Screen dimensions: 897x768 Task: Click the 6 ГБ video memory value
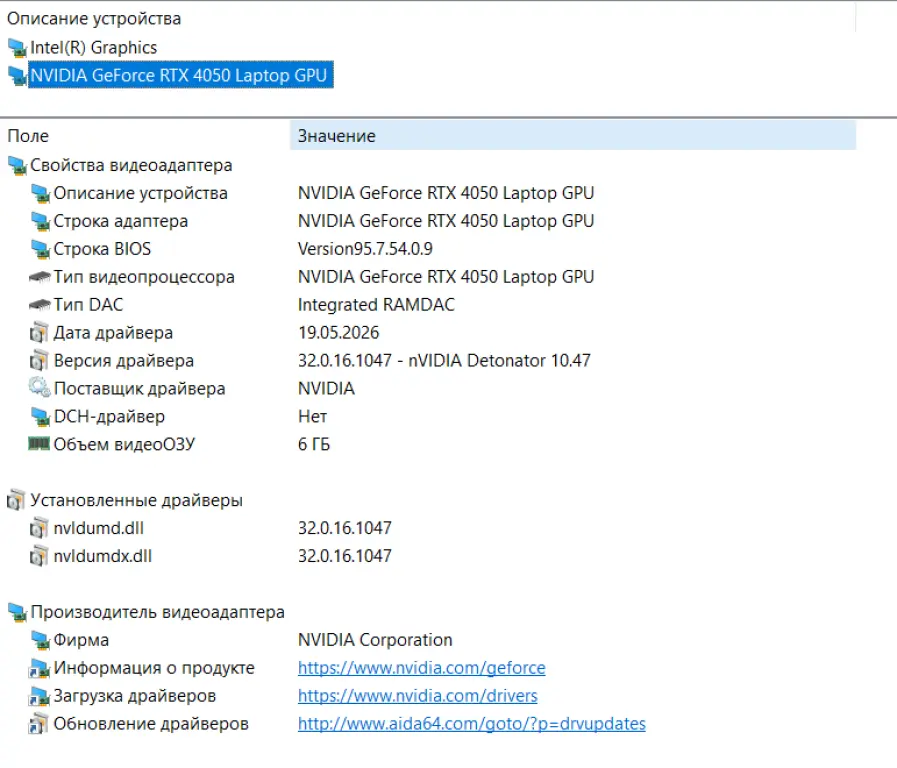click(314, 444)
